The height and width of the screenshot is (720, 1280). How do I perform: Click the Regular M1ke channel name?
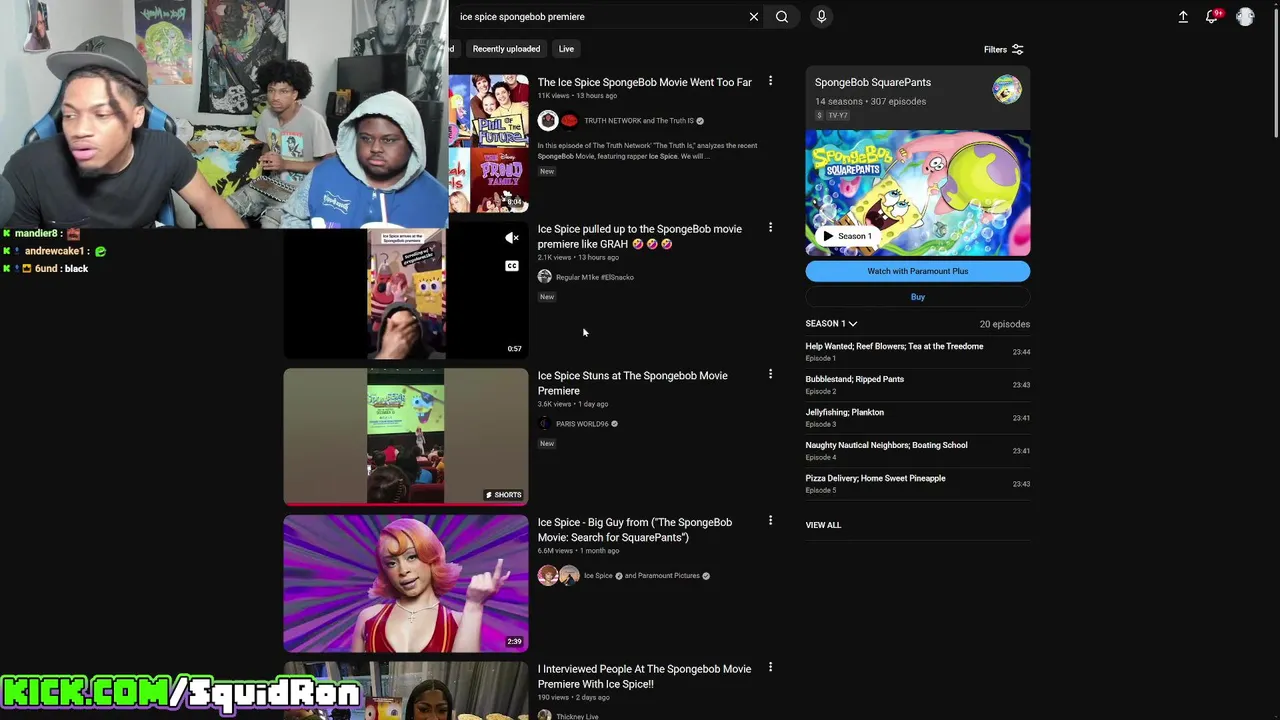click(x=595, y=277)
